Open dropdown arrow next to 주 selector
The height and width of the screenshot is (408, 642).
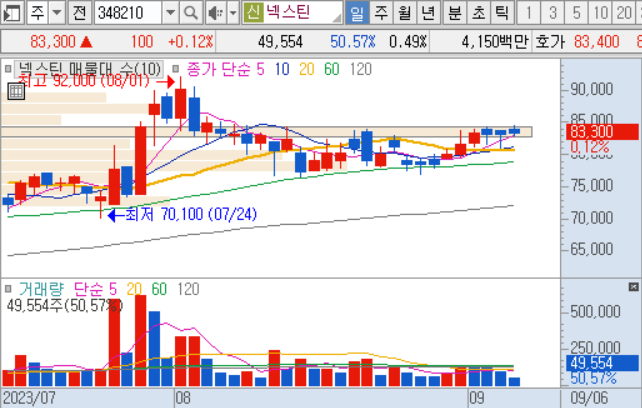(57, 13)
